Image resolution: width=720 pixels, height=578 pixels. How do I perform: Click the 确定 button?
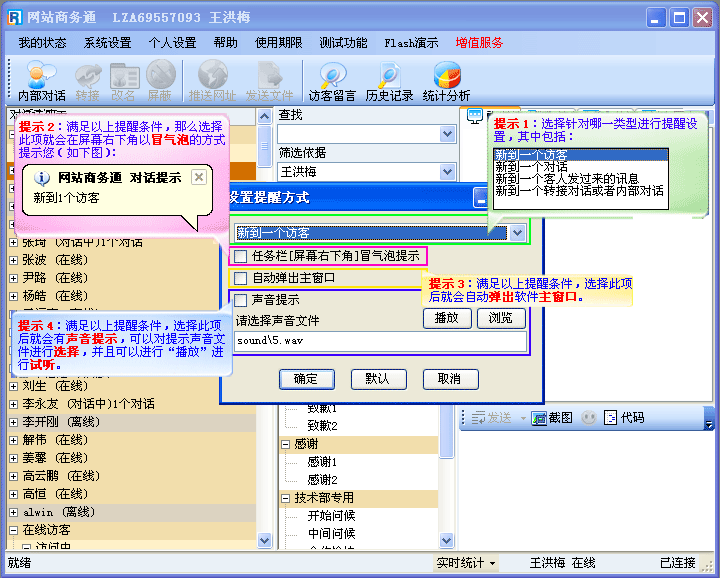click(x=306, y=379)
